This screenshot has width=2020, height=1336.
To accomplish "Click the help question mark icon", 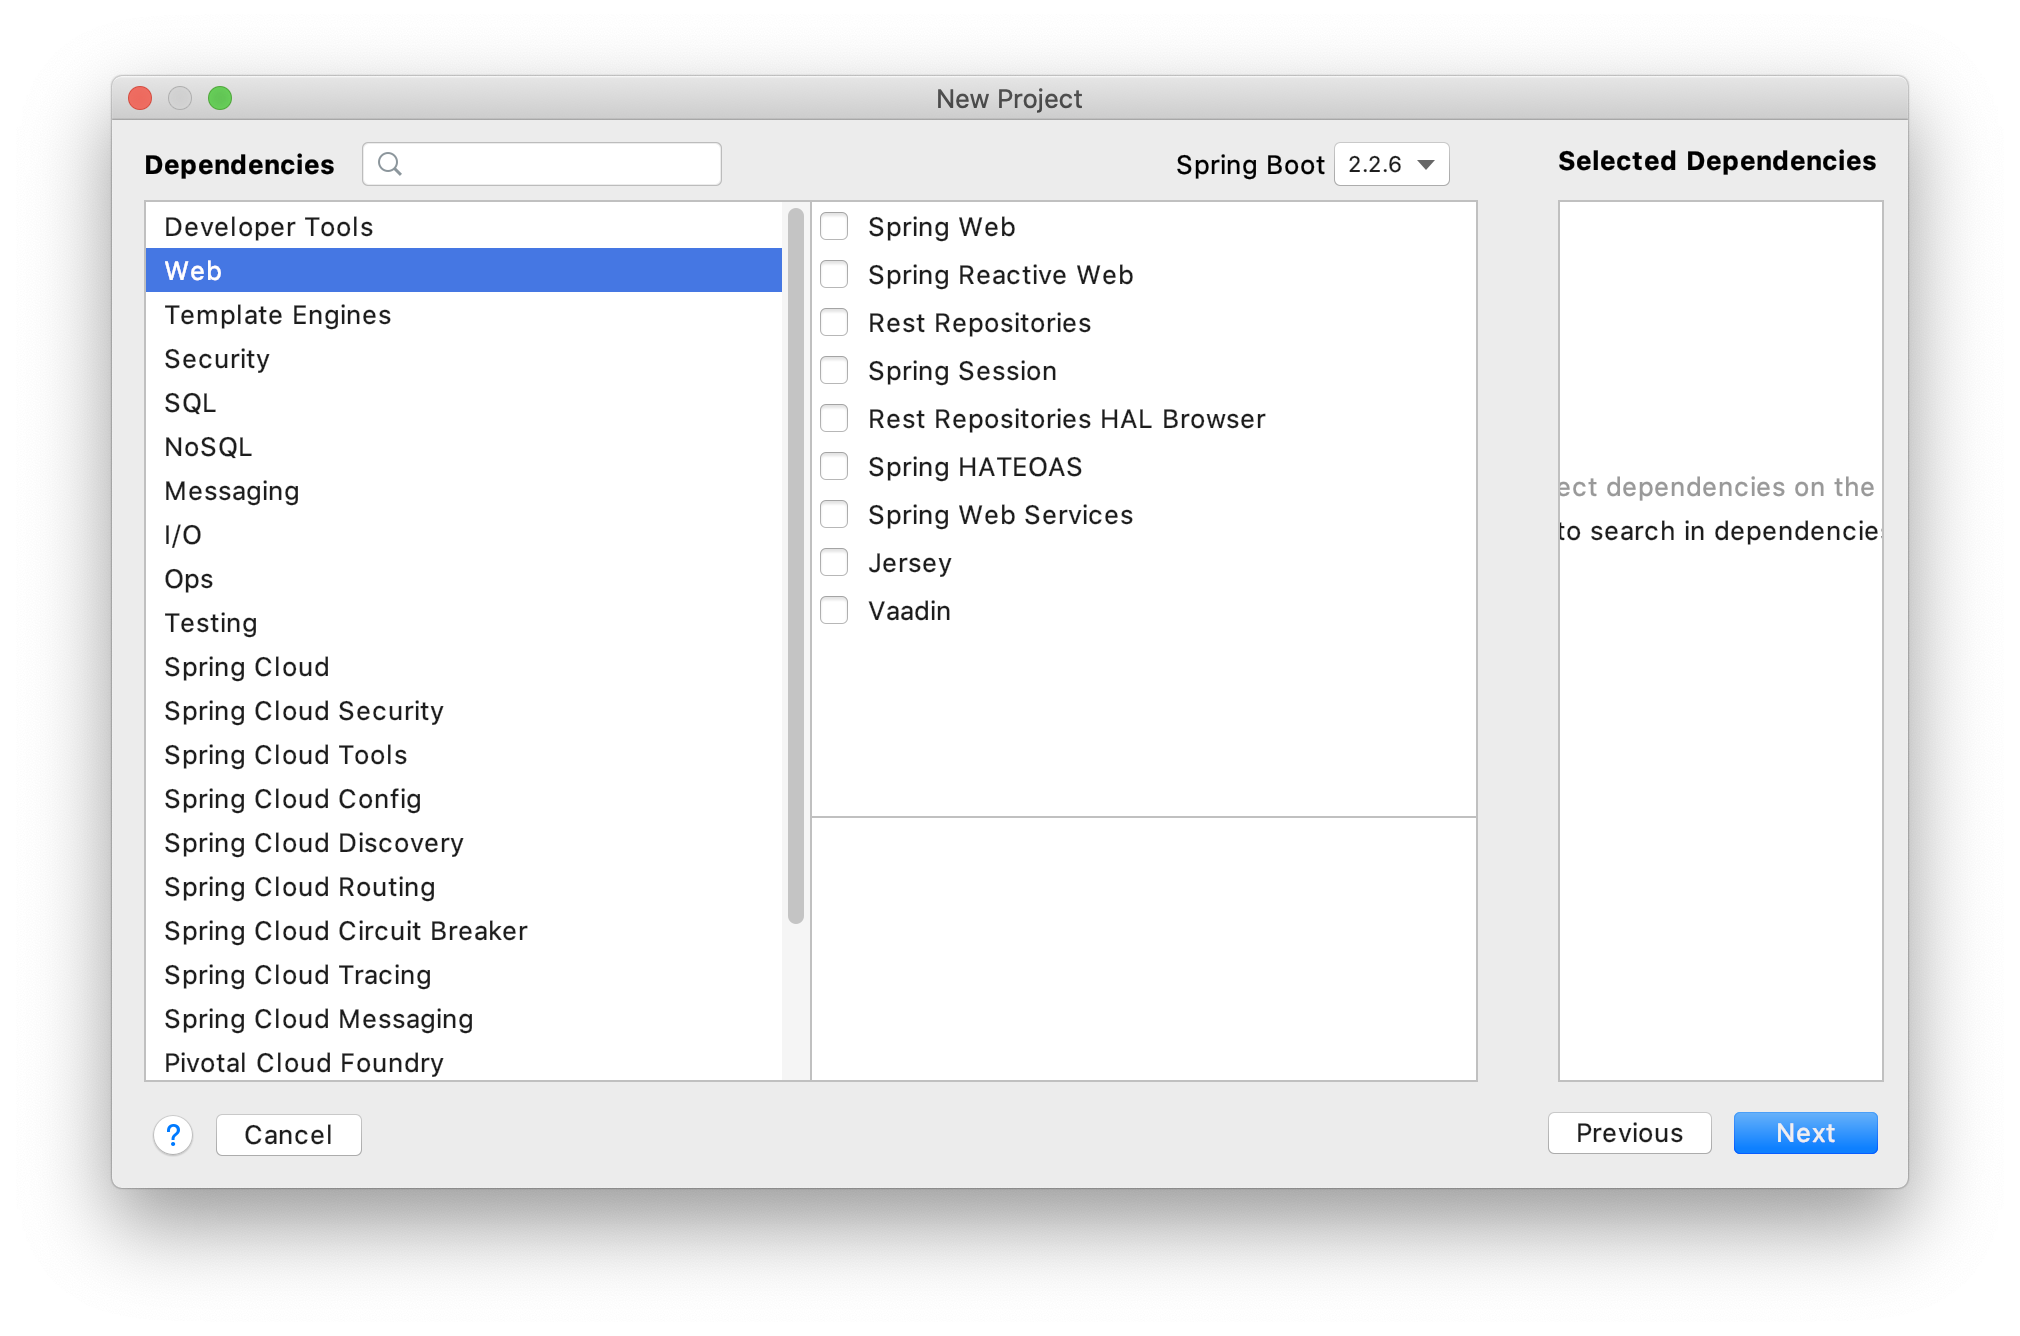I will [173, 1135].
